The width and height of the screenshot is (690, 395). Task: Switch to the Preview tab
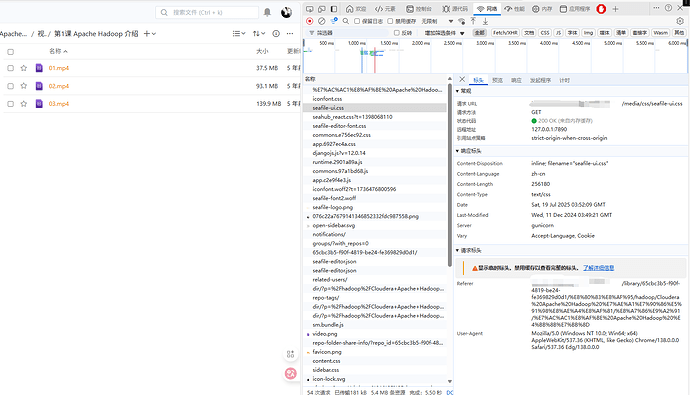click(497, 80)
